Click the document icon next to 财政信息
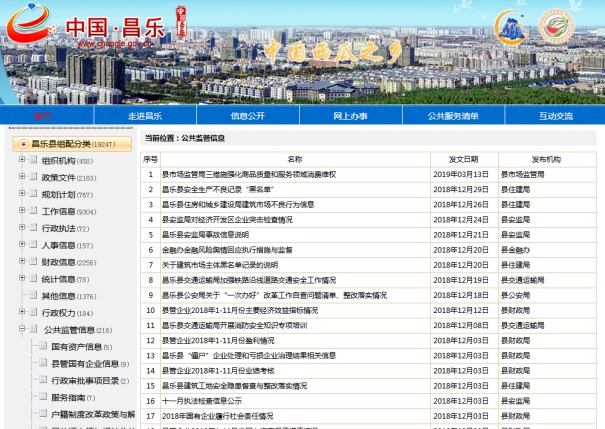 click(33, 262)
